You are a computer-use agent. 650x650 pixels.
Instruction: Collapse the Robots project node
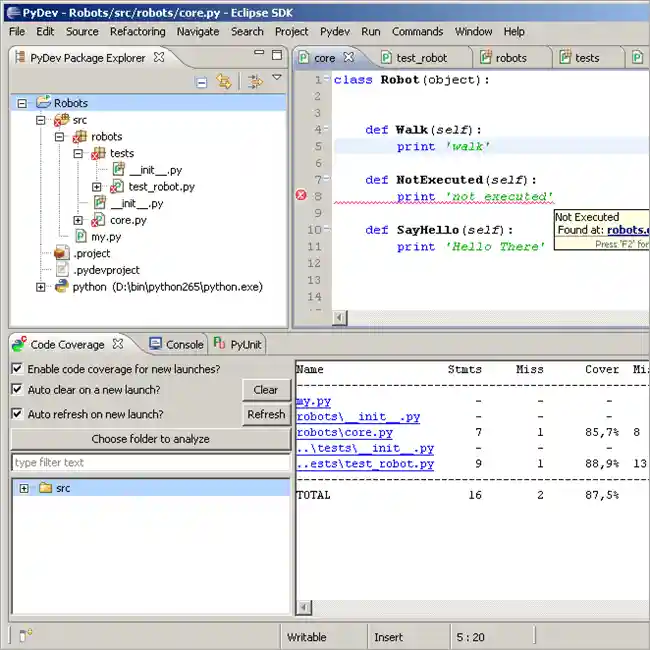(x=22, y=103)
